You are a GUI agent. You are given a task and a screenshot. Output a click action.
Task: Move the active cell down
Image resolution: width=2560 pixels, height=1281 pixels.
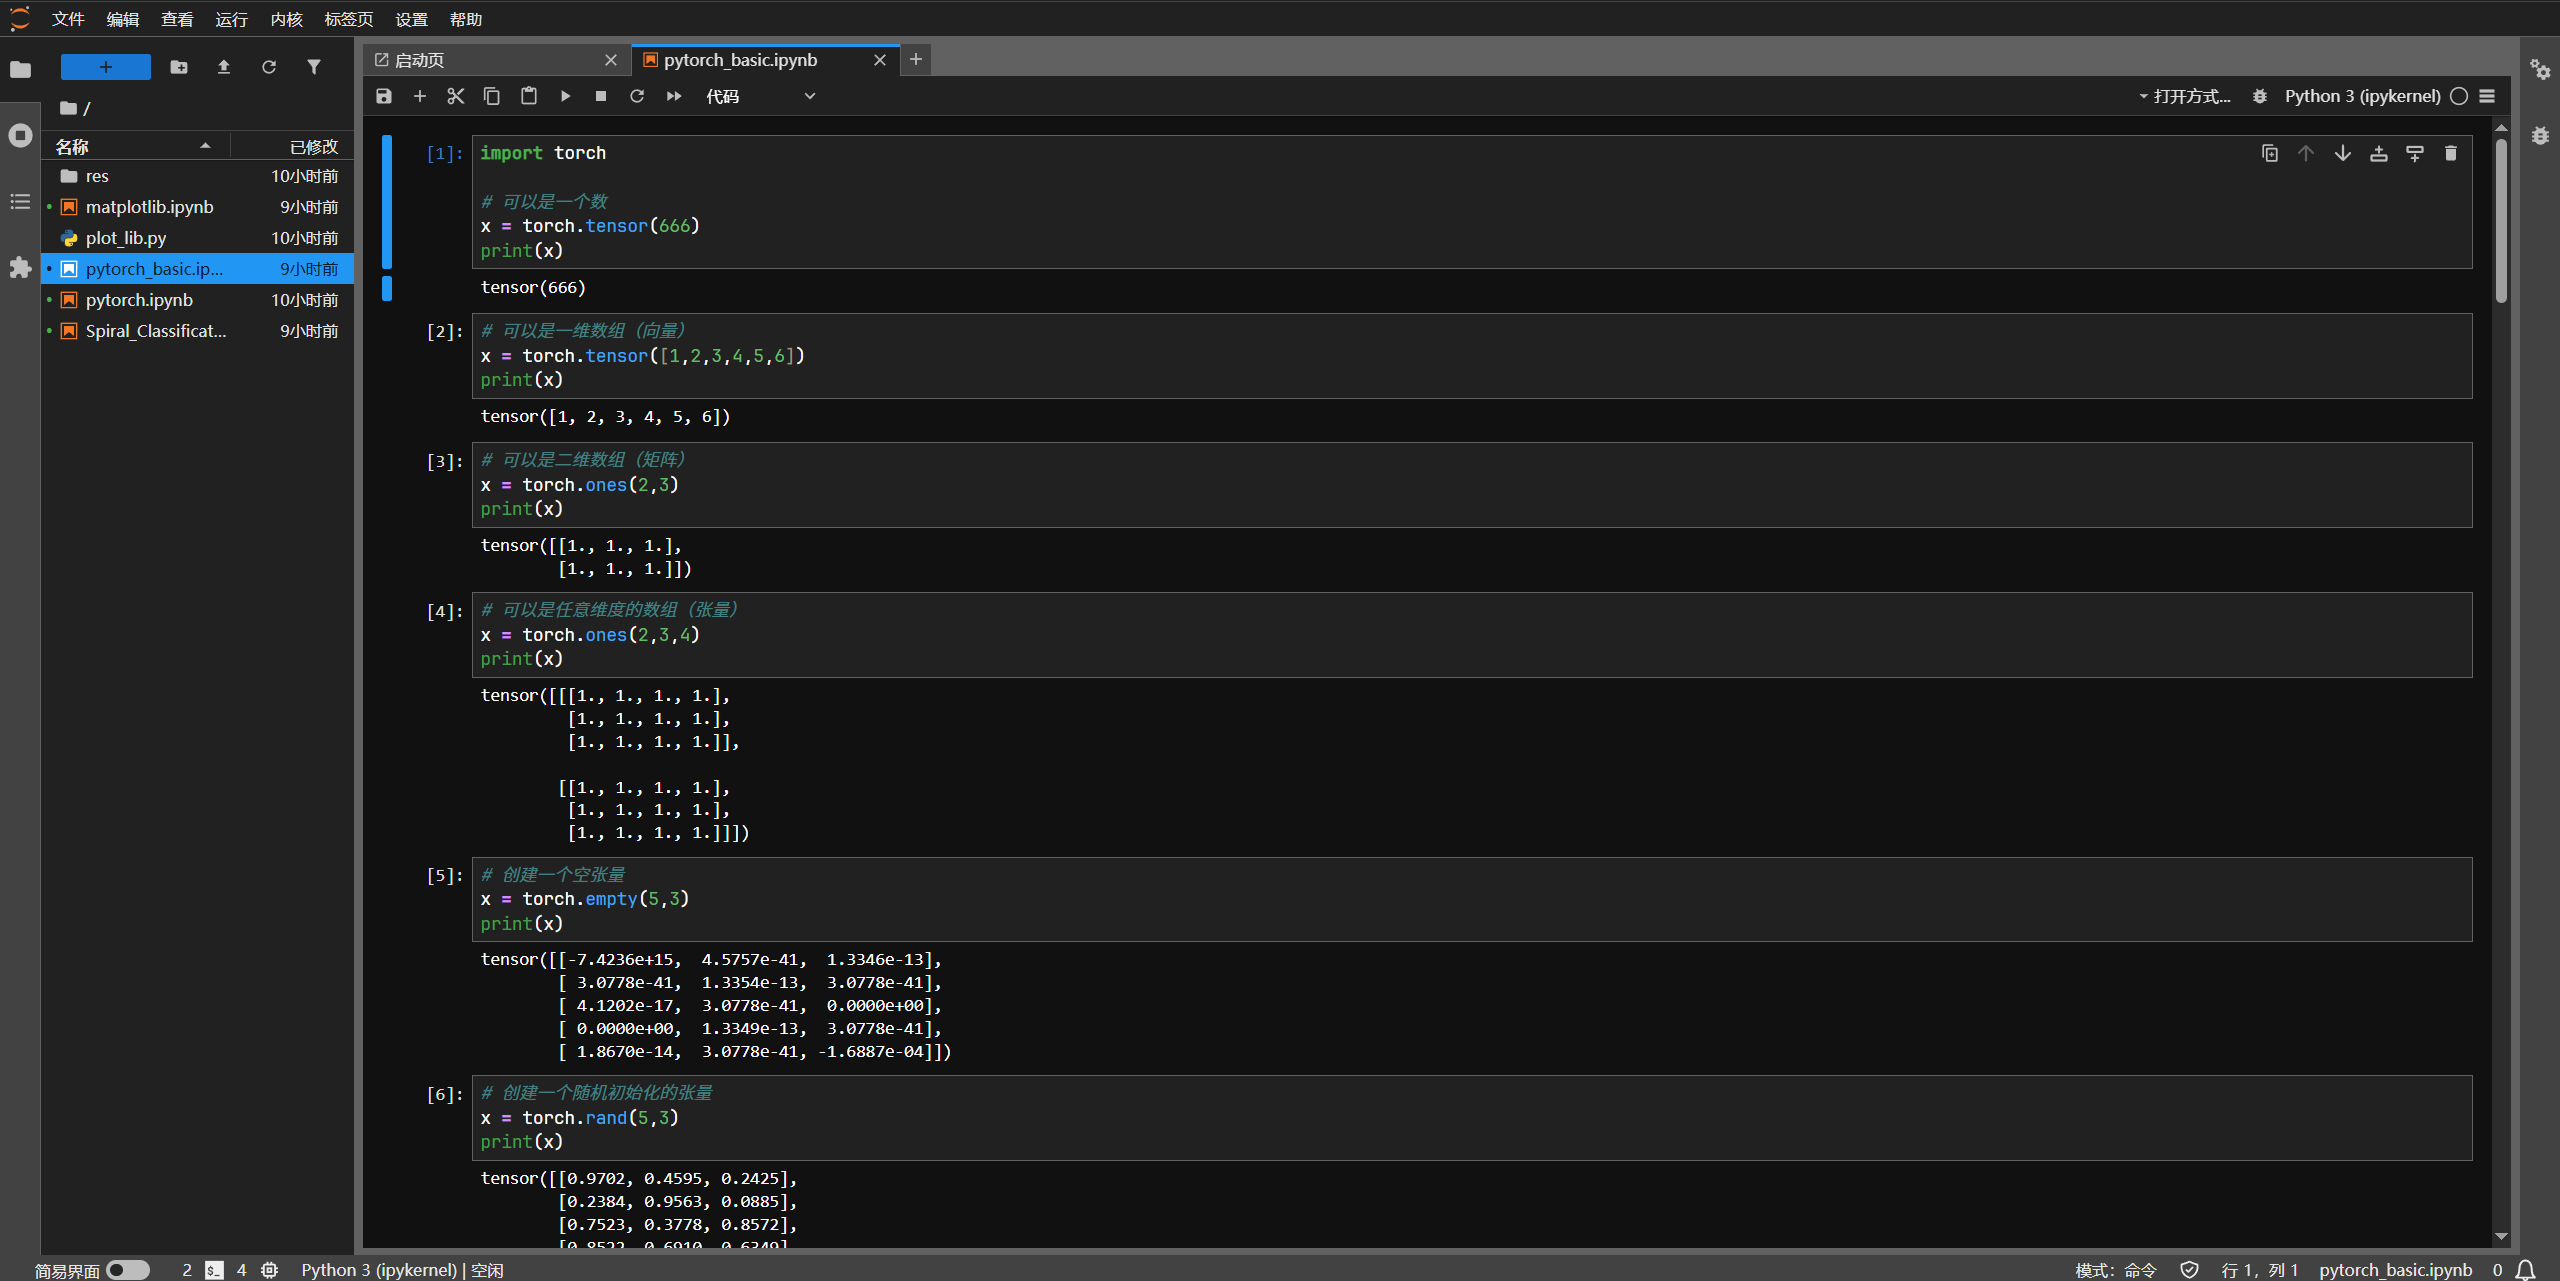[x=2342, y=153]
